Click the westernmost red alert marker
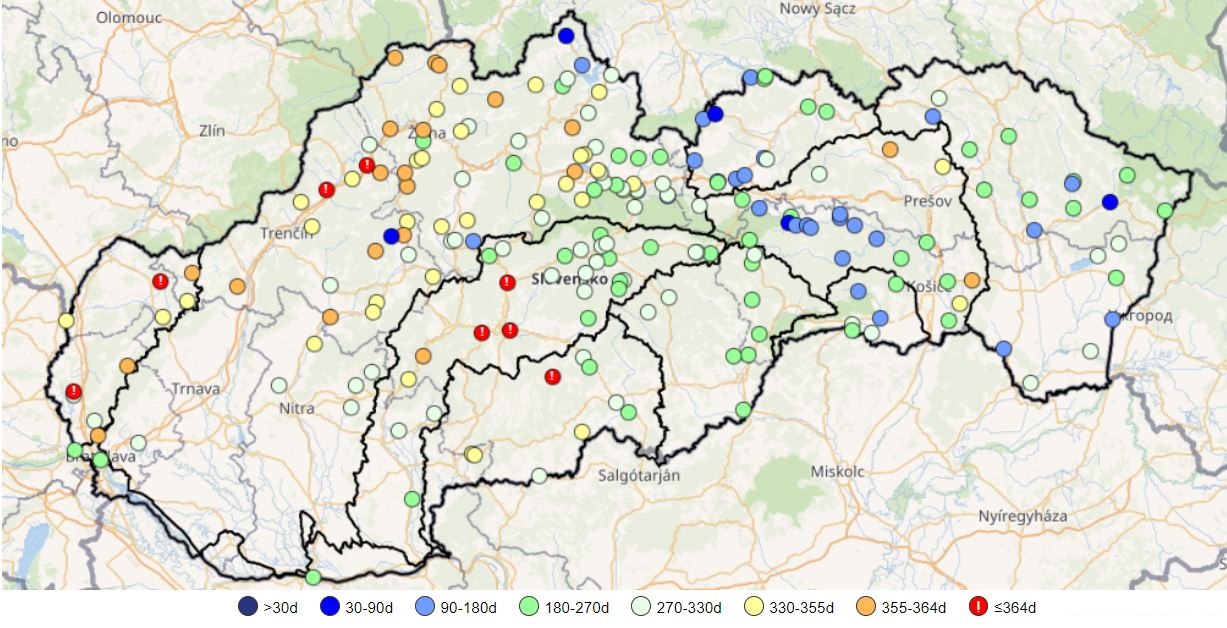1227x628 pixels. tap(73, 391)
